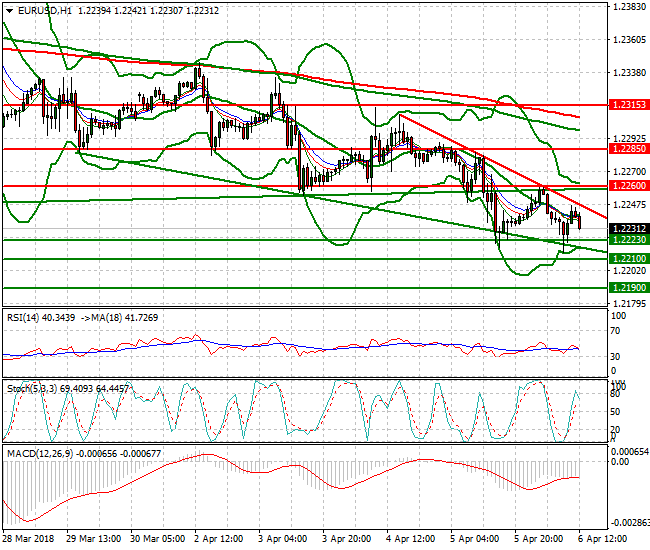This screenshot has width=650, height=550.
Task: Click the MACD scale value -0.002863
Action: (629, 522)
